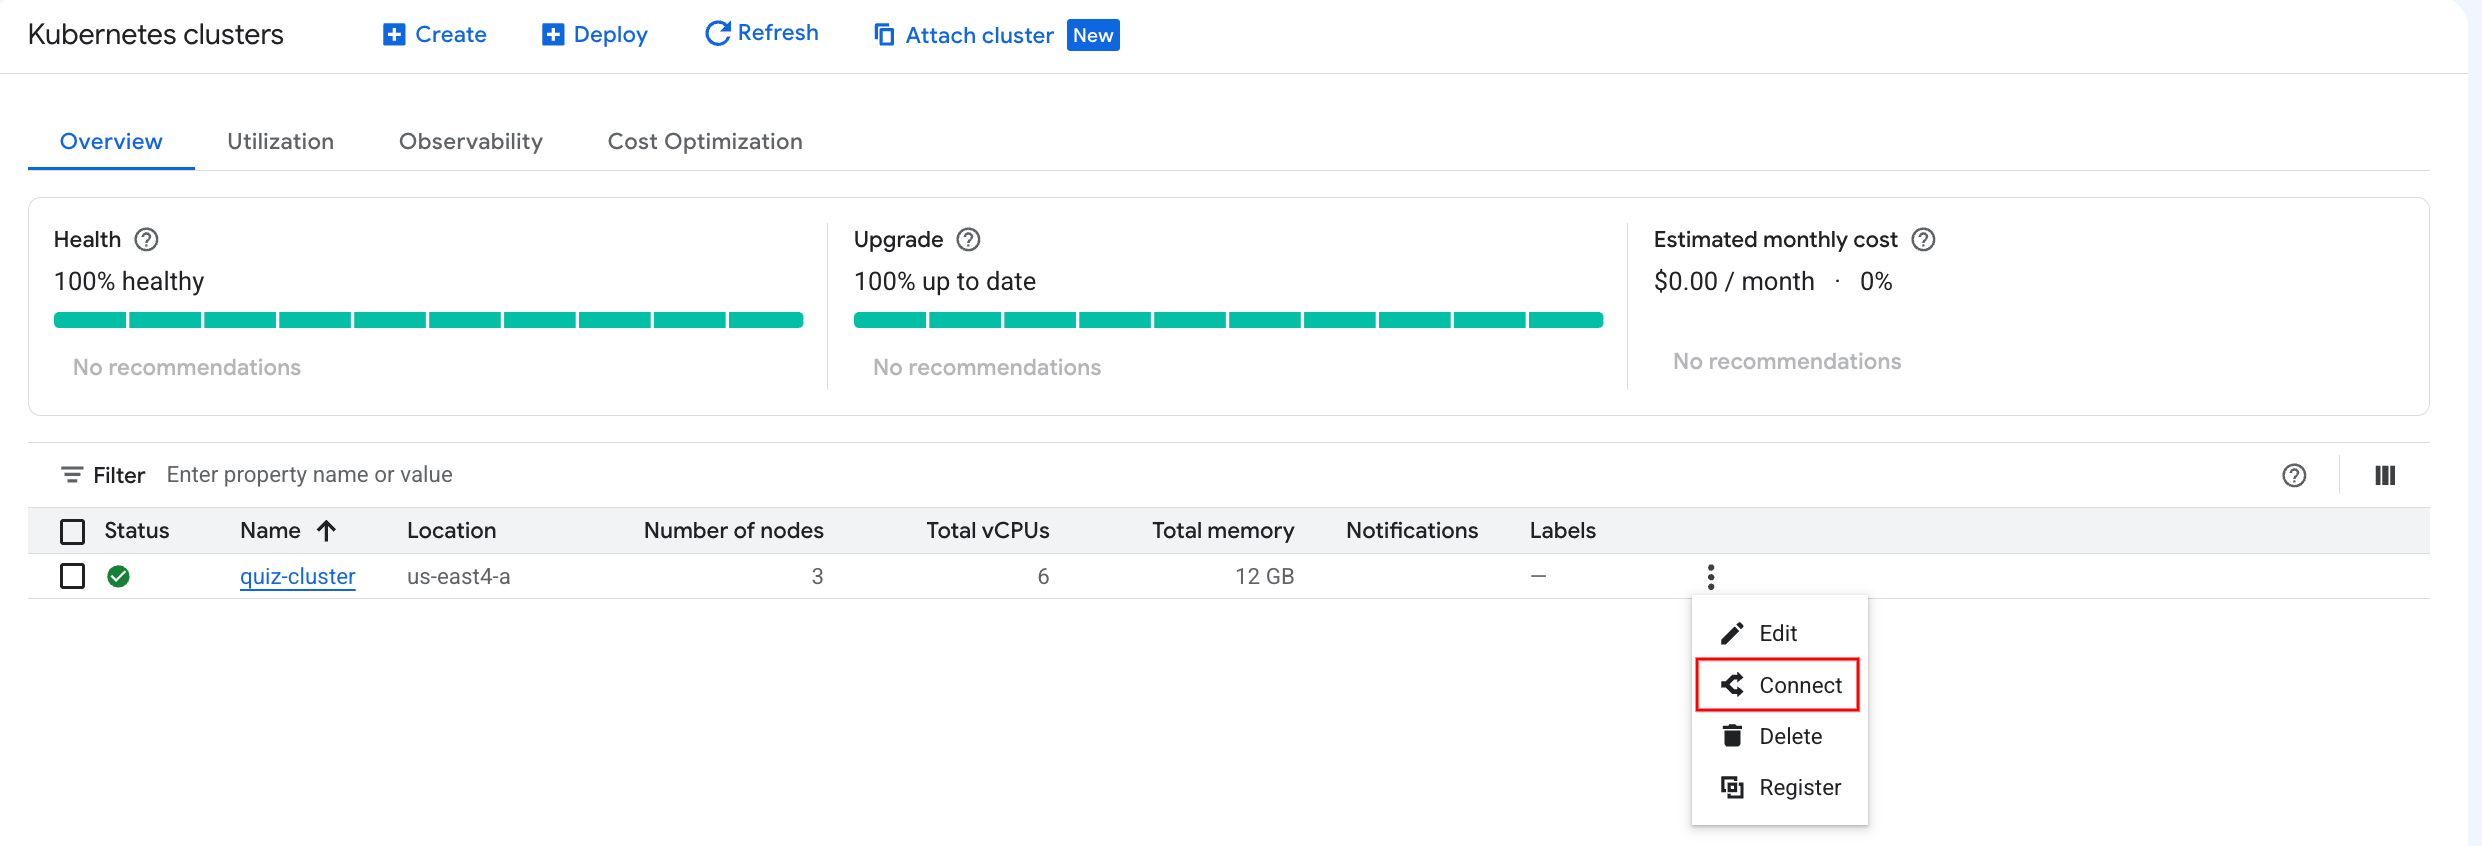
Task: Click the New badge beside Attach cluster
Action: click(1093, 35)
